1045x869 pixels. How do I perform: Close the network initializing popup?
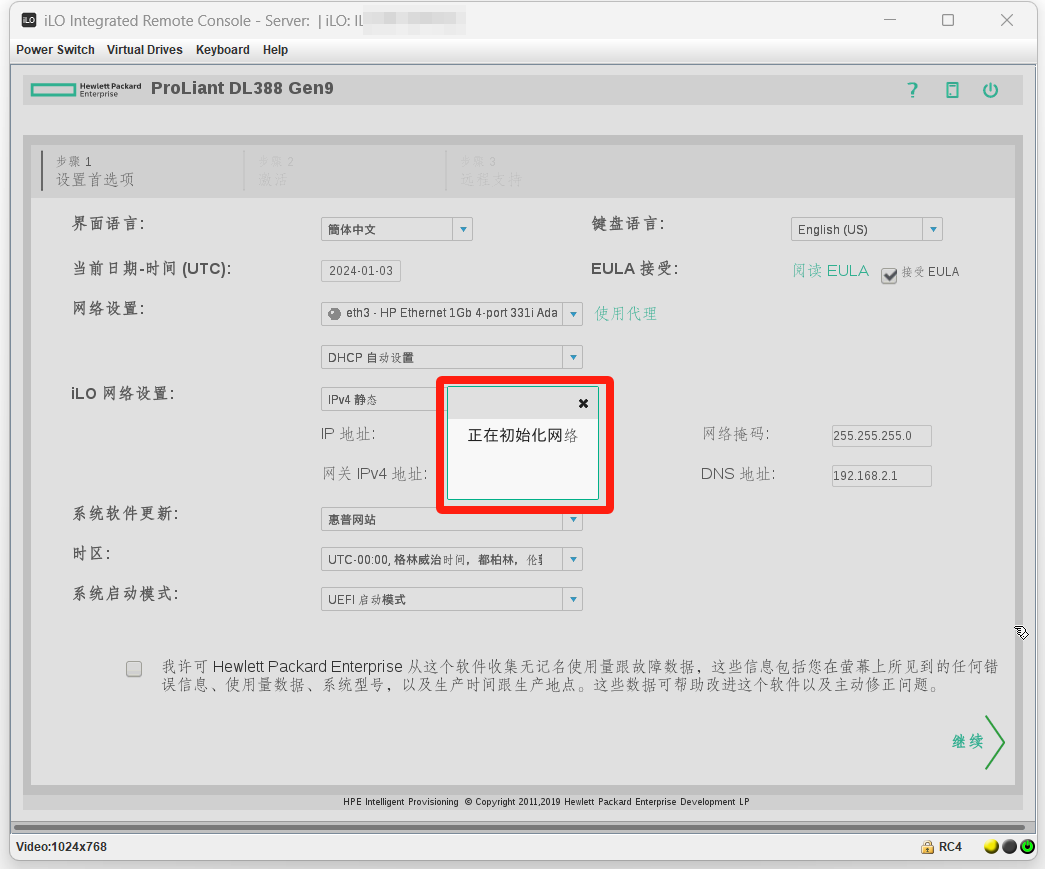[583, 403]
